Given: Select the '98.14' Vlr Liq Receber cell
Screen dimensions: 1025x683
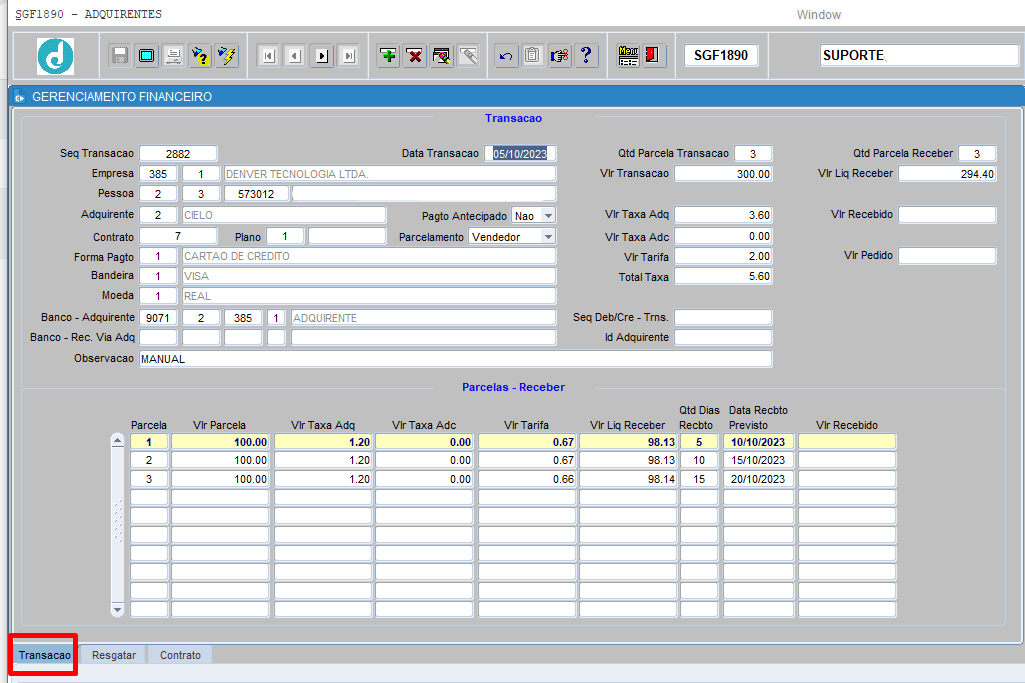Looking at the screenshot, I should click(628, 479).
